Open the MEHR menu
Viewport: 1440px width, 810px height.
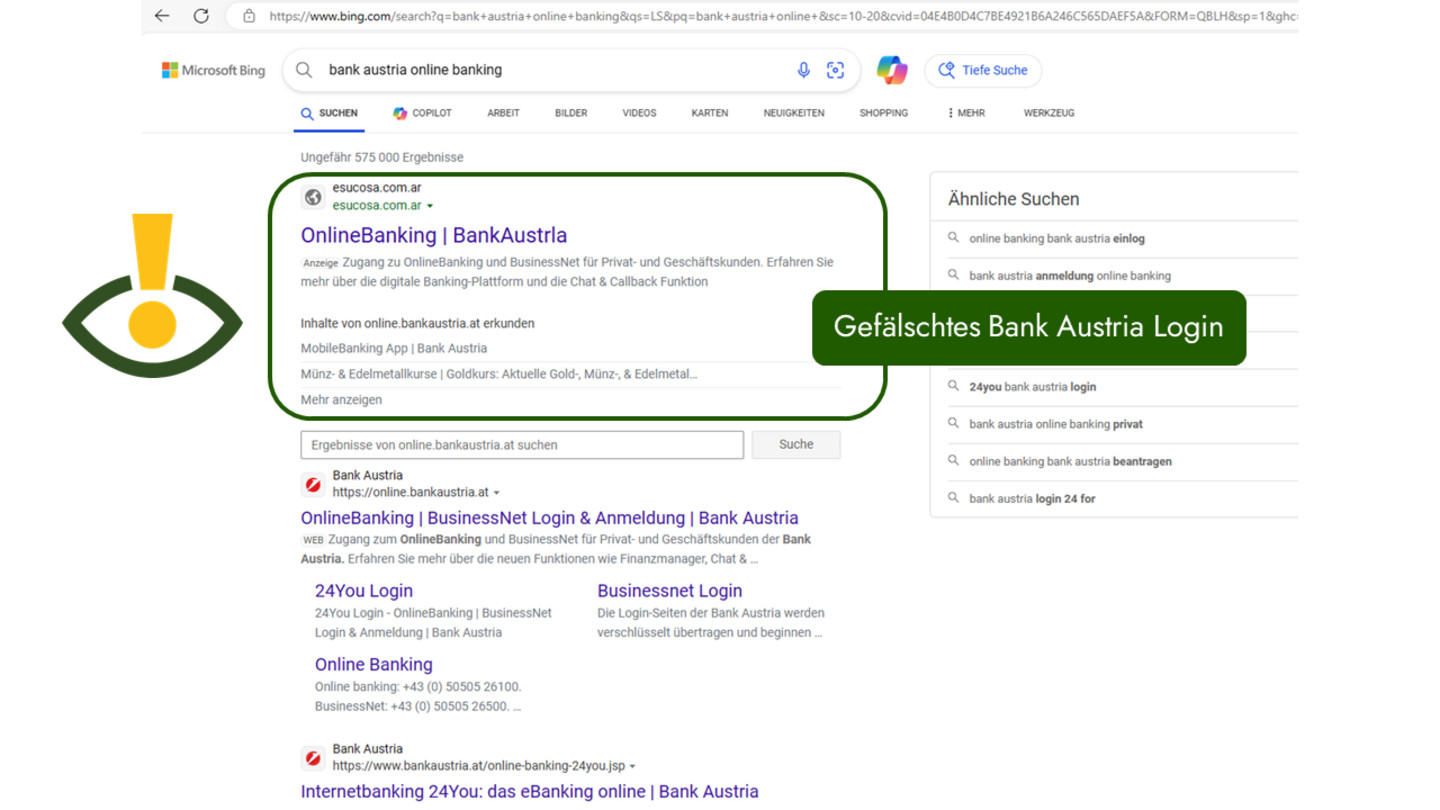coord(965,113)
